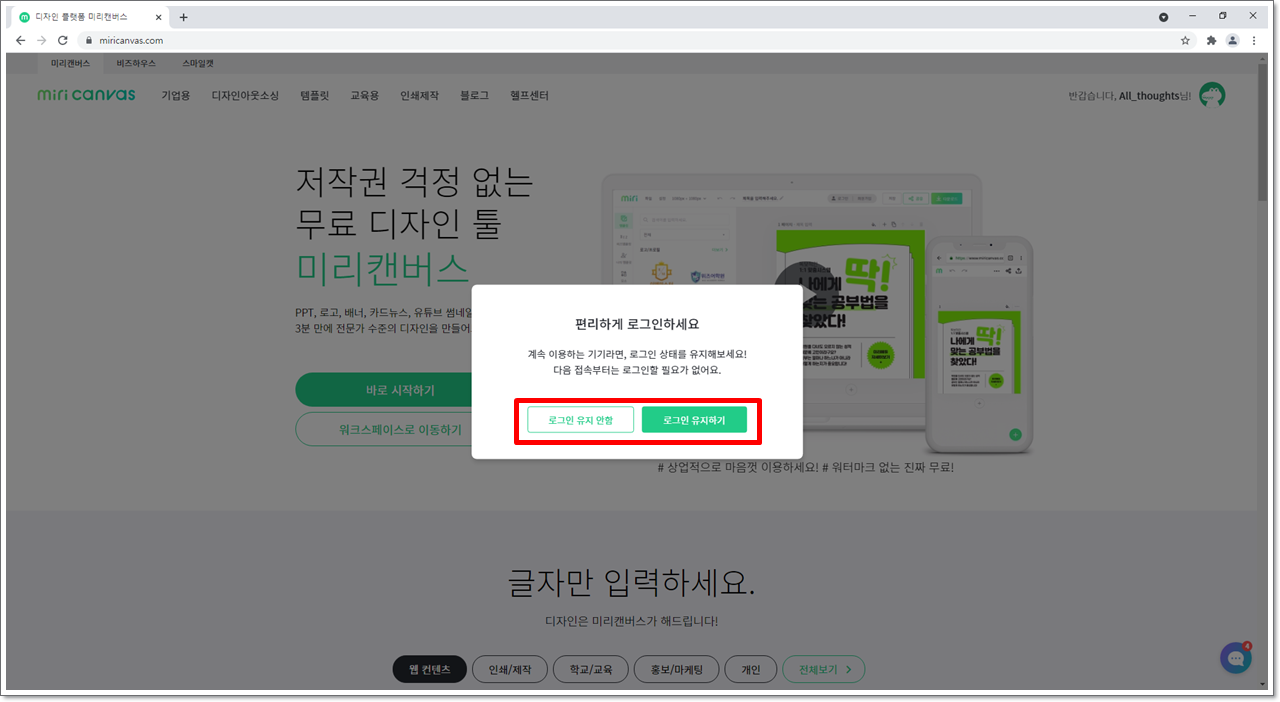Click 글자만 입력하세요 heading text
1280x702 pixels.
(631, 580)
